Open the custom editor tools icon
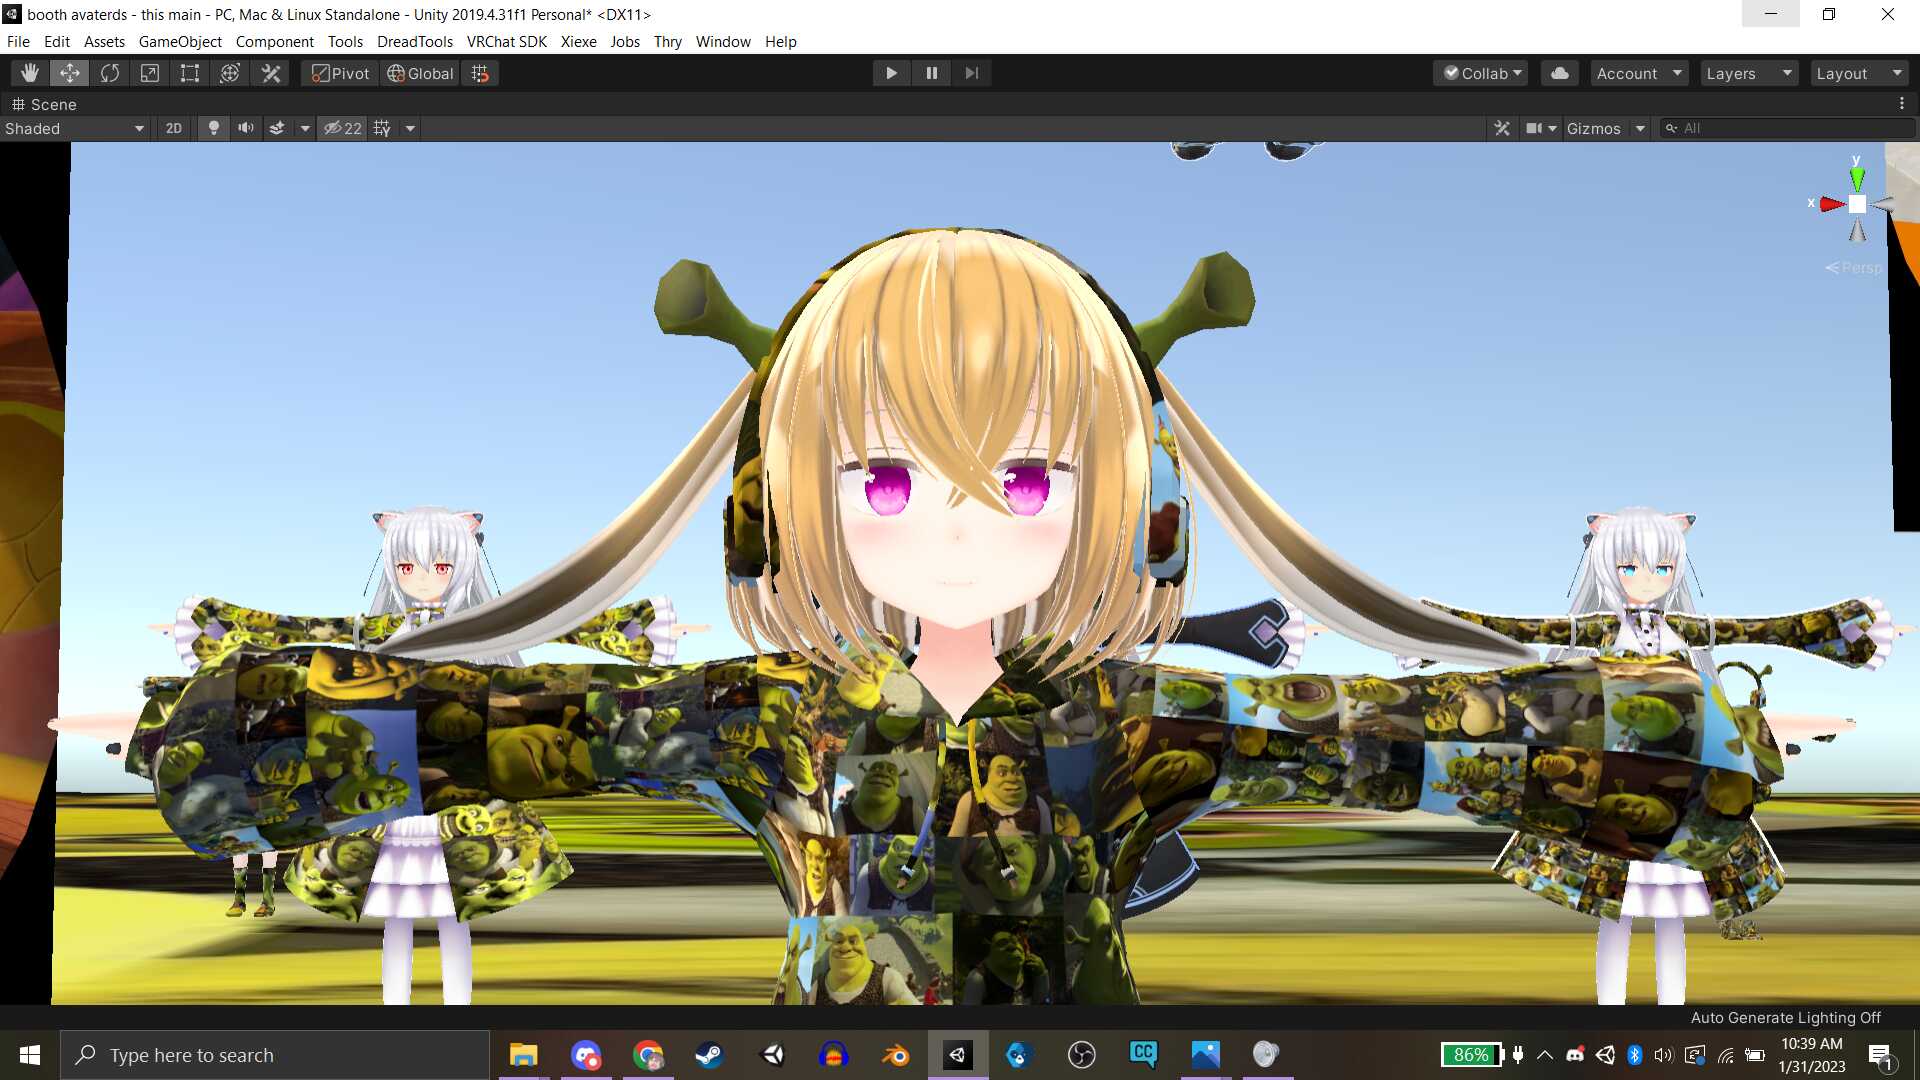This screenshot has width=1920, height=1080. [271, 73]
